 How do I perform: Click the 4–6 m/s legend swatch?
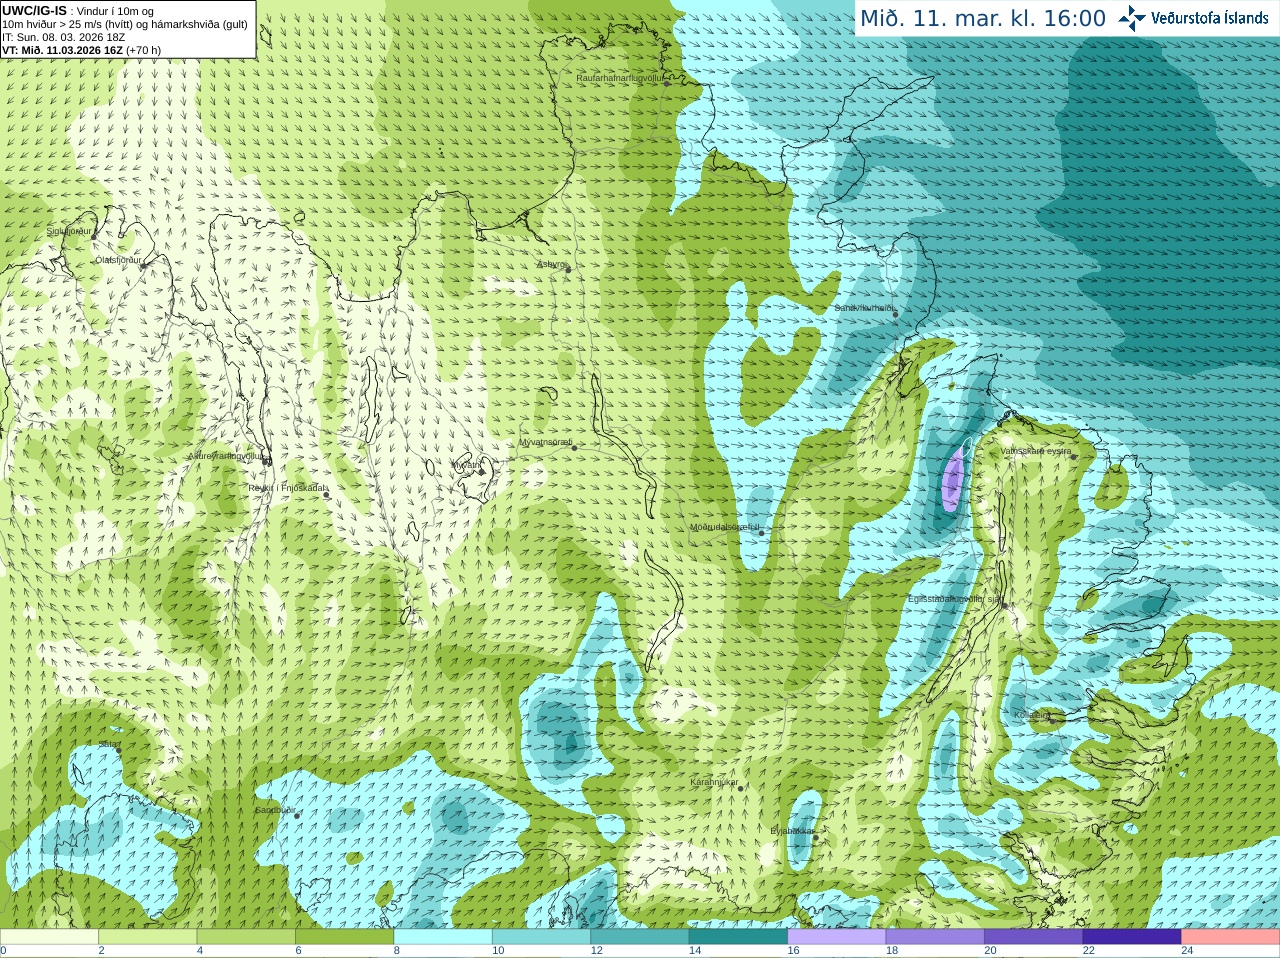246,937
